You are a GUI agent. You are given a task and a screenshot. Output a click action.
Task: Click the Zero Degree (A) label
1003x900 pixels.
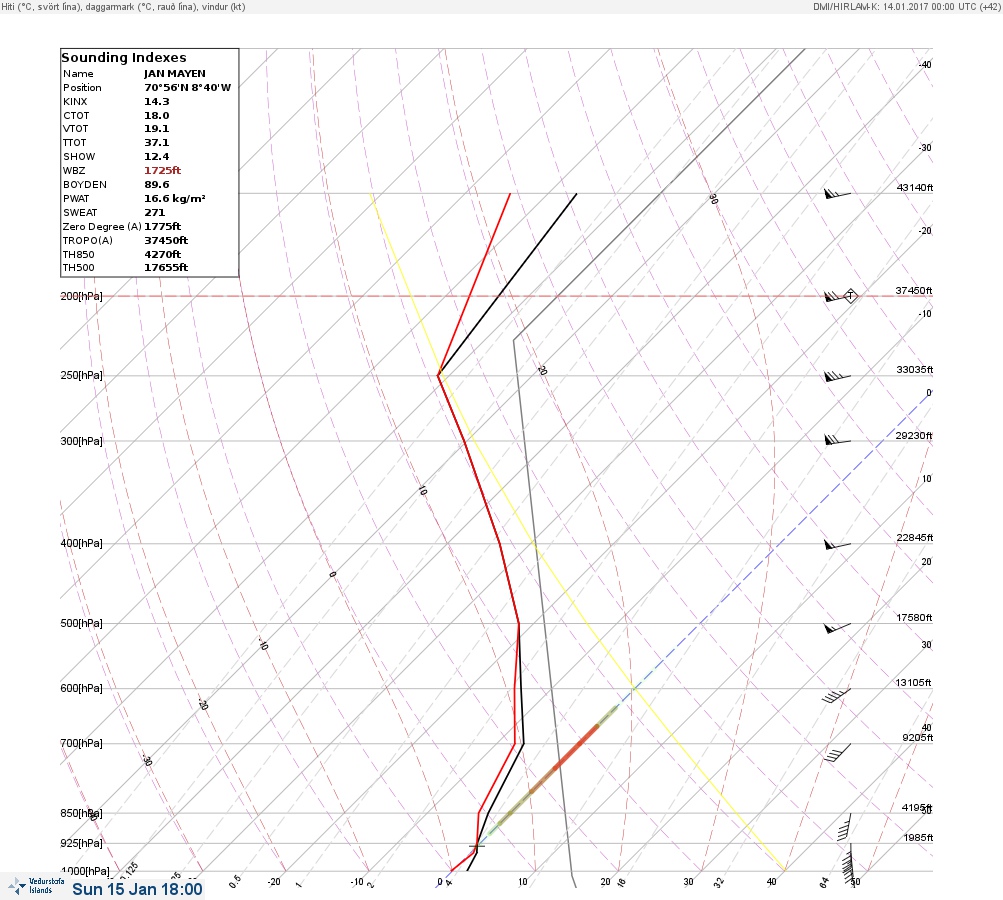pyautogui.click(x=102, y=226)
